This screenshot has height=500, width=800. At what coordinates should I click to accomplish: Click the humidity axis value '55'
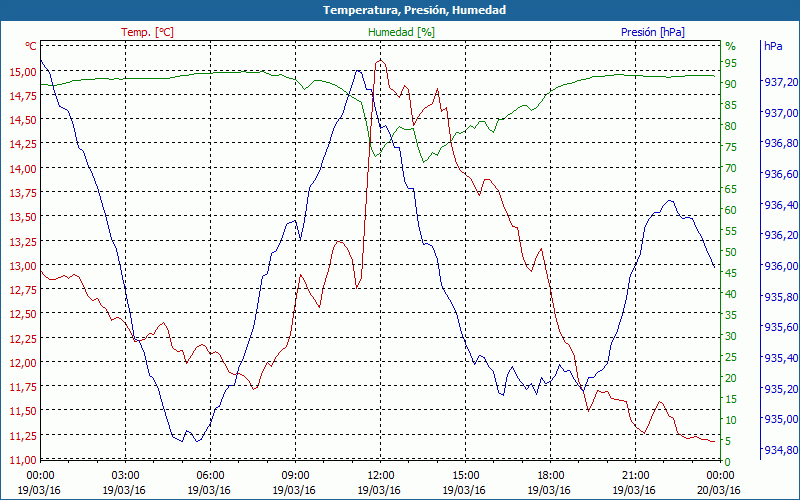[x=731, y=231]
